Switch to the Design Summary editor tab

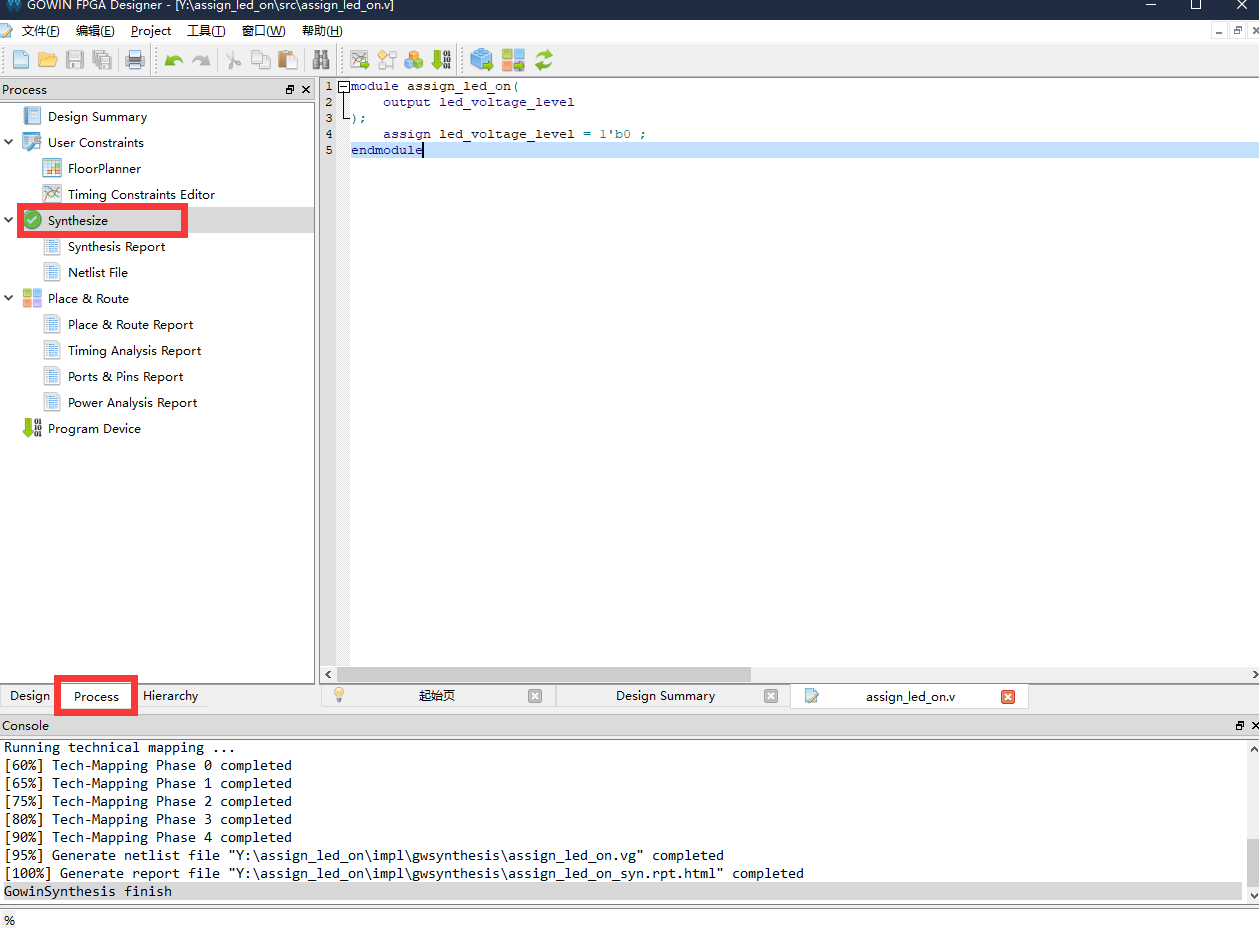(x=666, y=696)
